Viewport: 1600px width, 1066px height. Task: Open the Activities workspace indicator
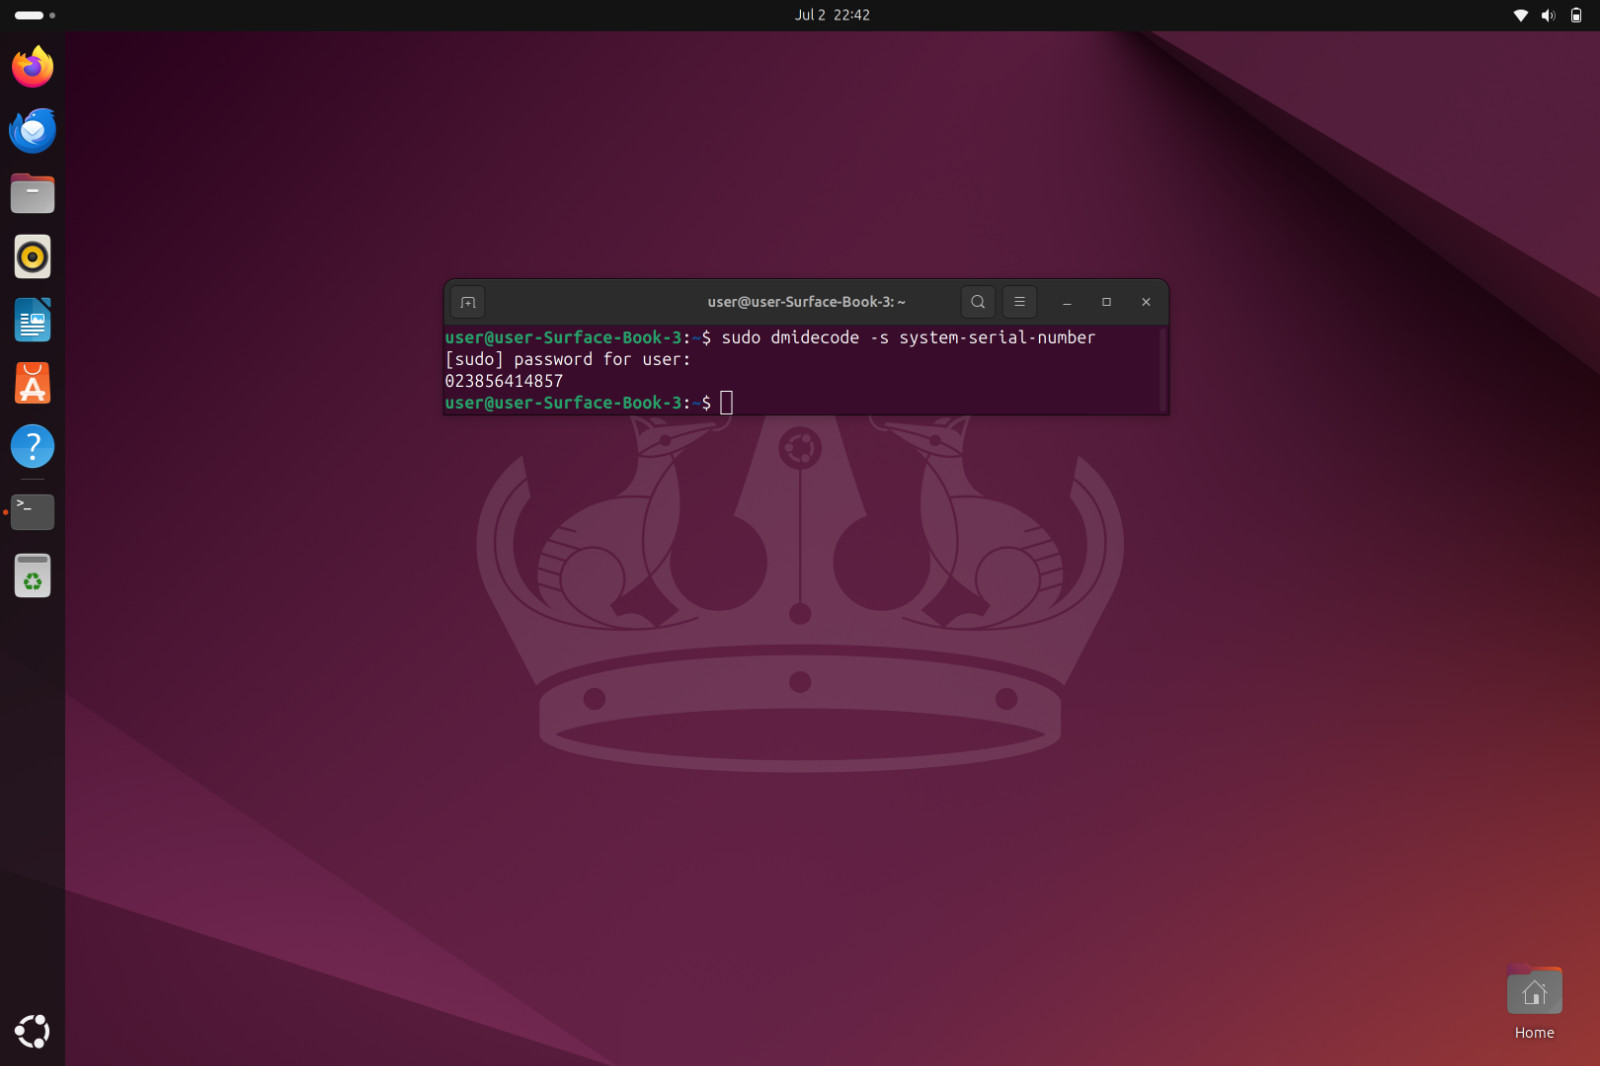click(x=34, y=15)
